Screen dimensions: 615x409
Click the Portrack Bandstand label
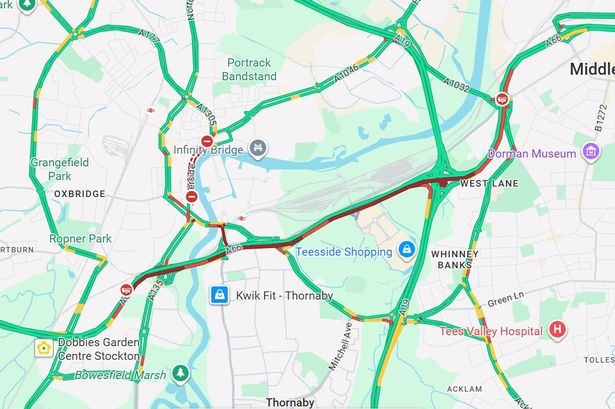click(x=249, y=69)
